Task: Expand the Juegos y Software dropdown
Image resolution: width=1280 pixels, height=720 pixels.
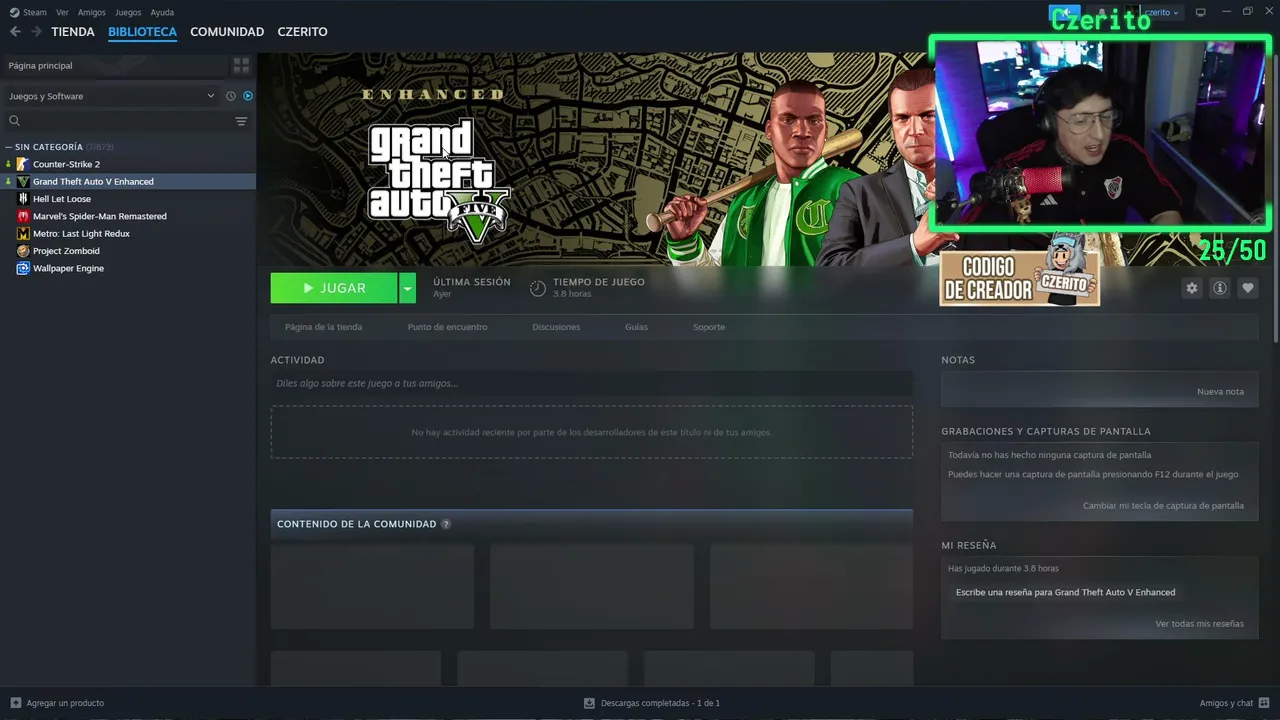Action: click(111, 96)
